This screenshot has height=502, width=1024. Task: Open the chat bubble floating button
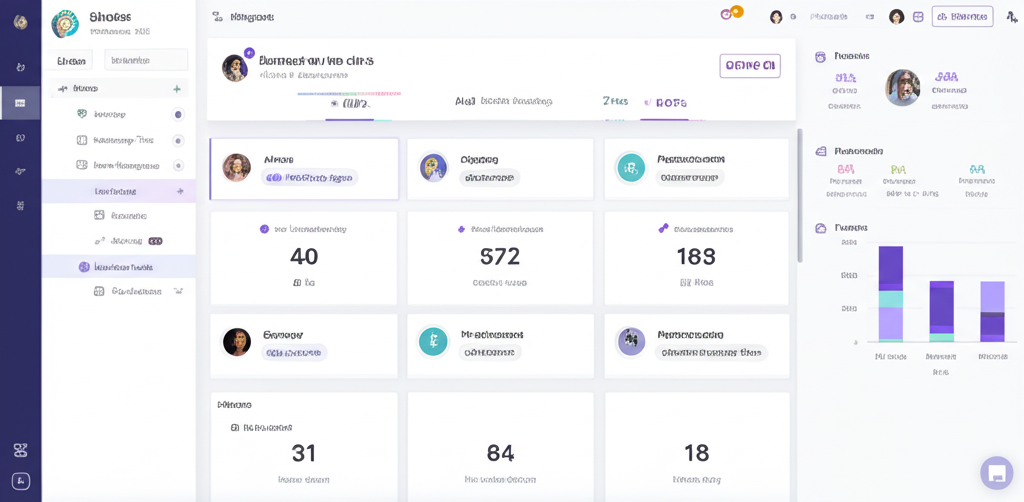[996, 473]
